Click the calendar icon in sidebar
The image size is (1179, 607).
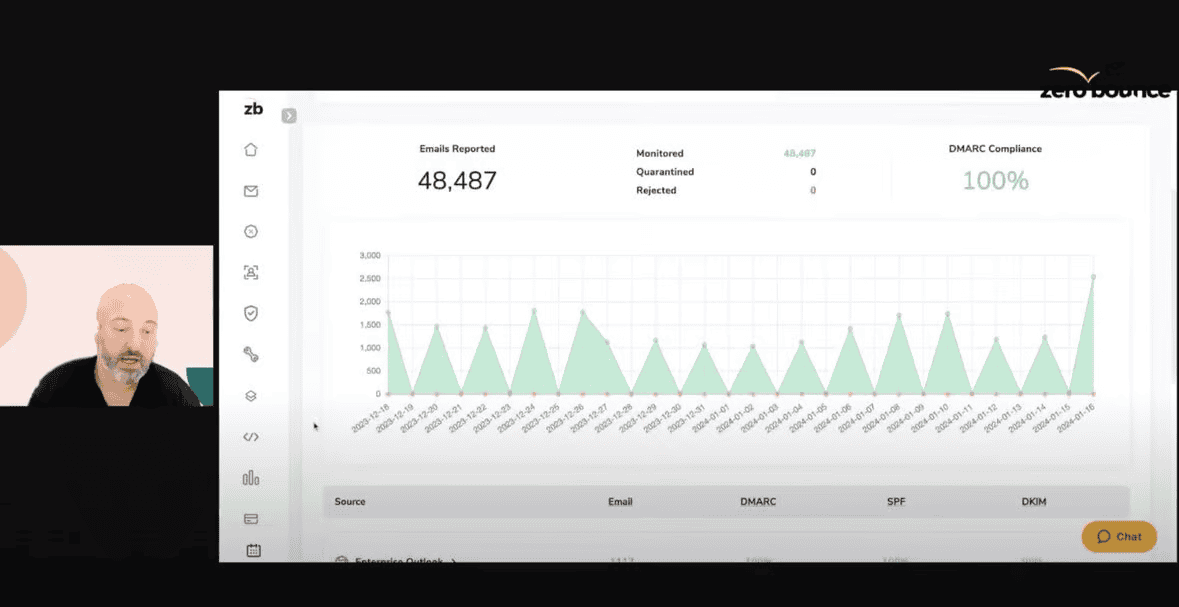click(x=253, y=550)
